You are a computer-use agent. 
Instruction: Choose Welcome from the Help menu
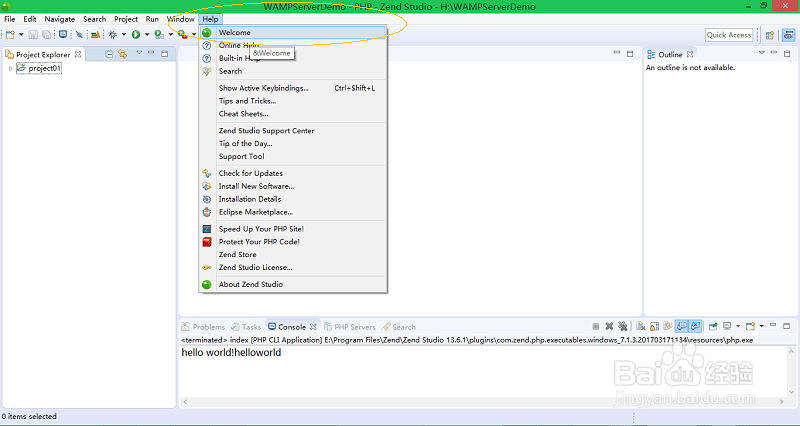coord(293,33)
